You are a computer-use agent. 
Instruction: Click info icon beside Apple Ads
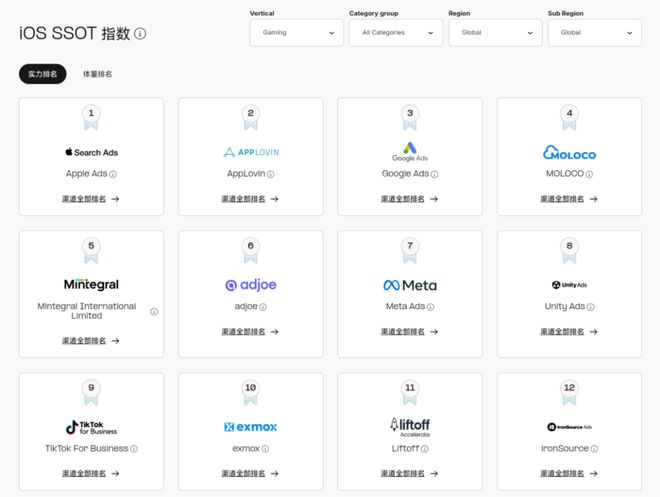click(113, 174)
